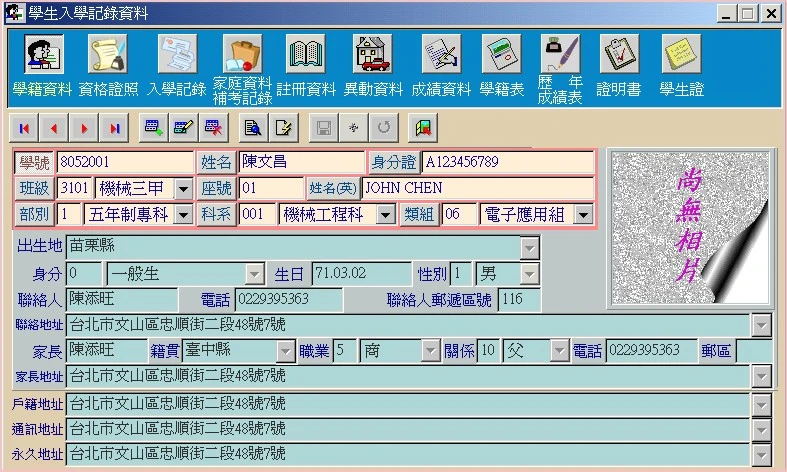Viewport: 787px width, 472px height.
Task: Expand the 職業 商 dropdown
Action: [430, 351]
